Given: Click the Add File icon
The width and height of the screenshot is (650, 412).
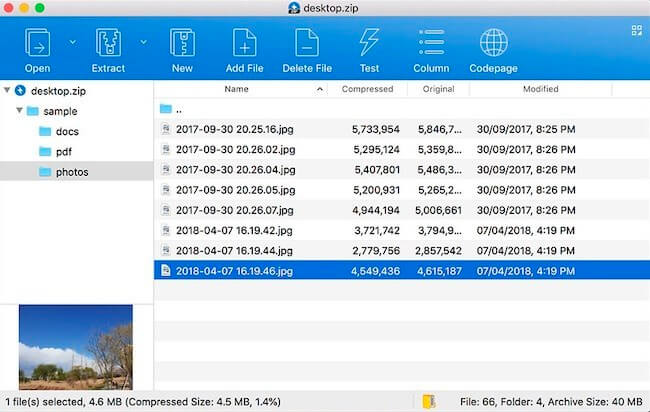Looking at the screenshot, I should (x=244, y=43).
